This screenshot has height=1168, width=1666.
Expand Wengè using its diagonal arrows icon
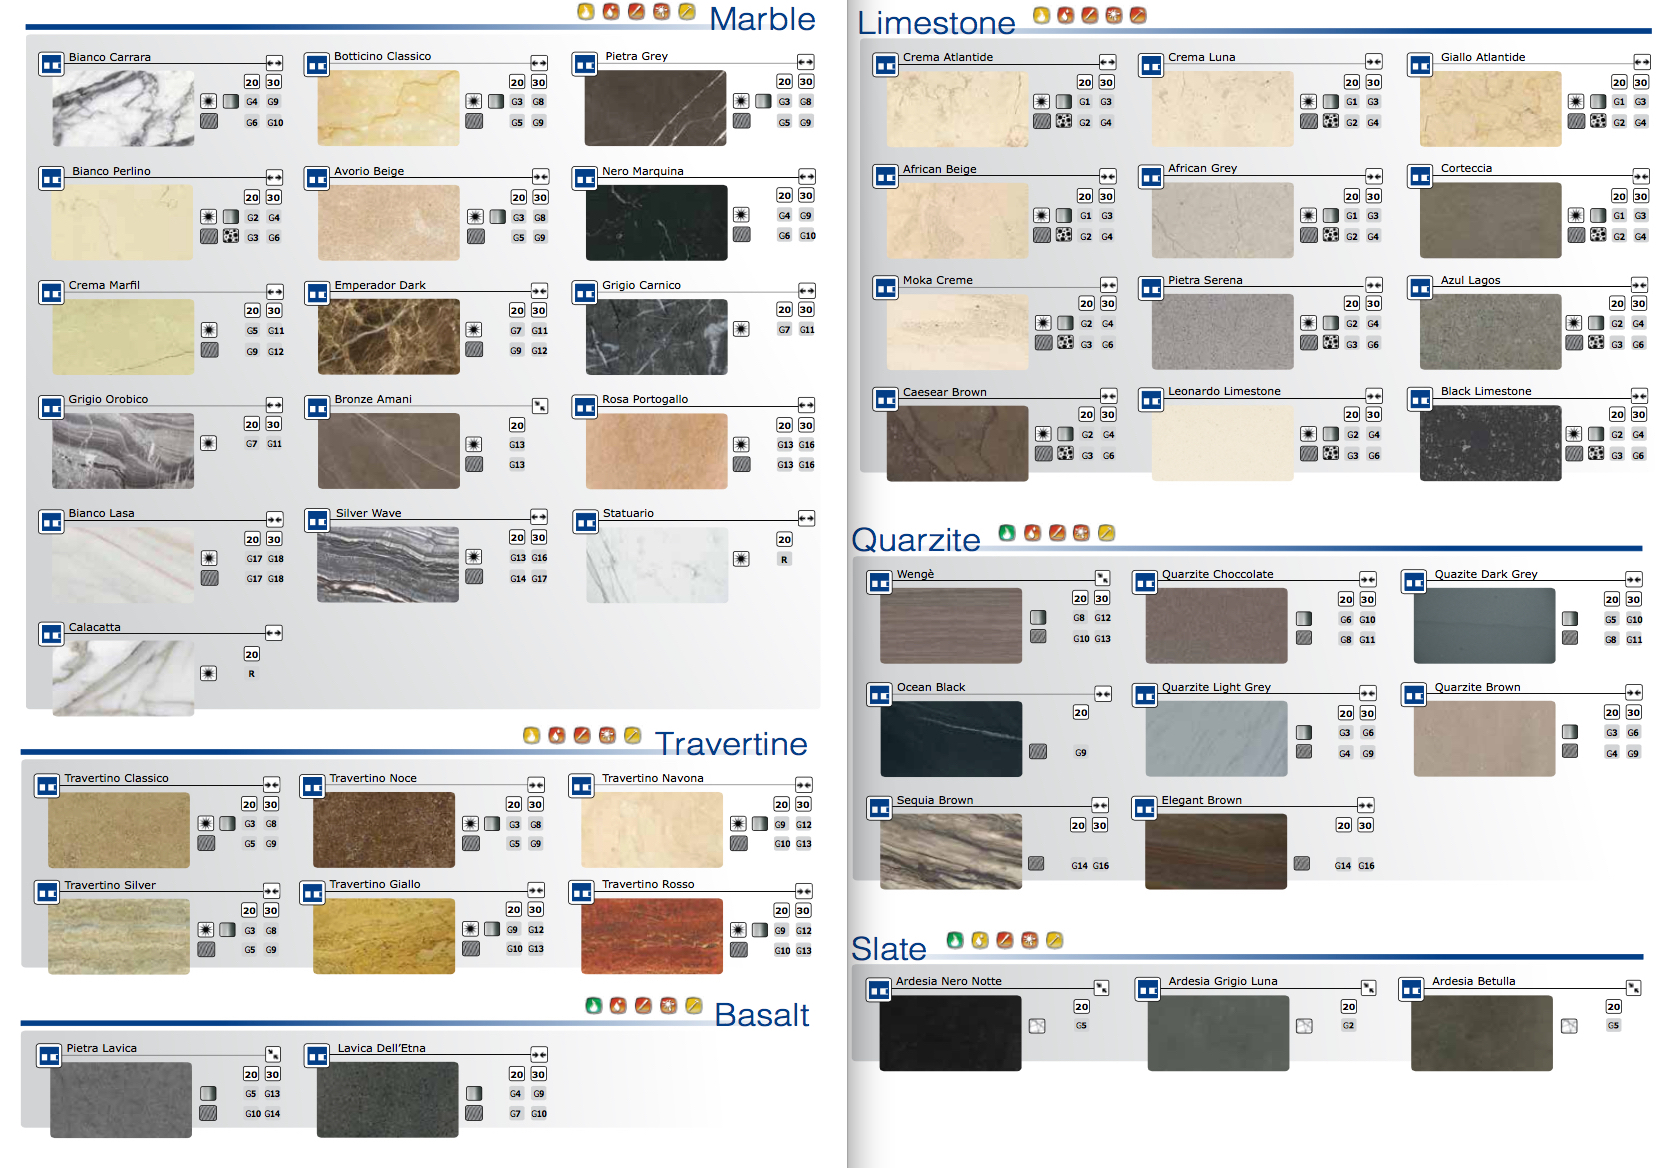(1102, 578)
